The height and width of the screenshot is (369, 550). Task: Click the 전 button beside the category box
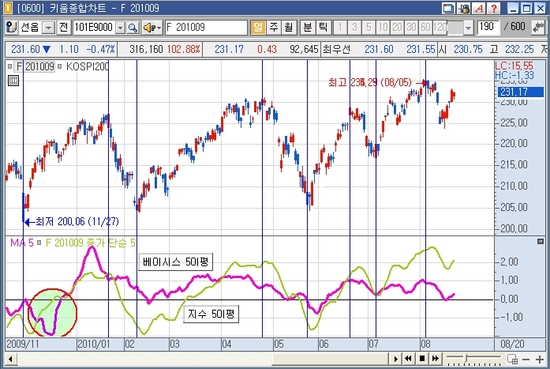click(63, 27)
